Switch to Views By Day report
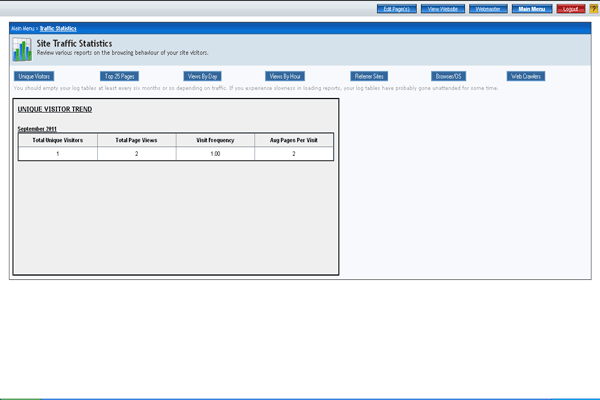 (202, 76)
